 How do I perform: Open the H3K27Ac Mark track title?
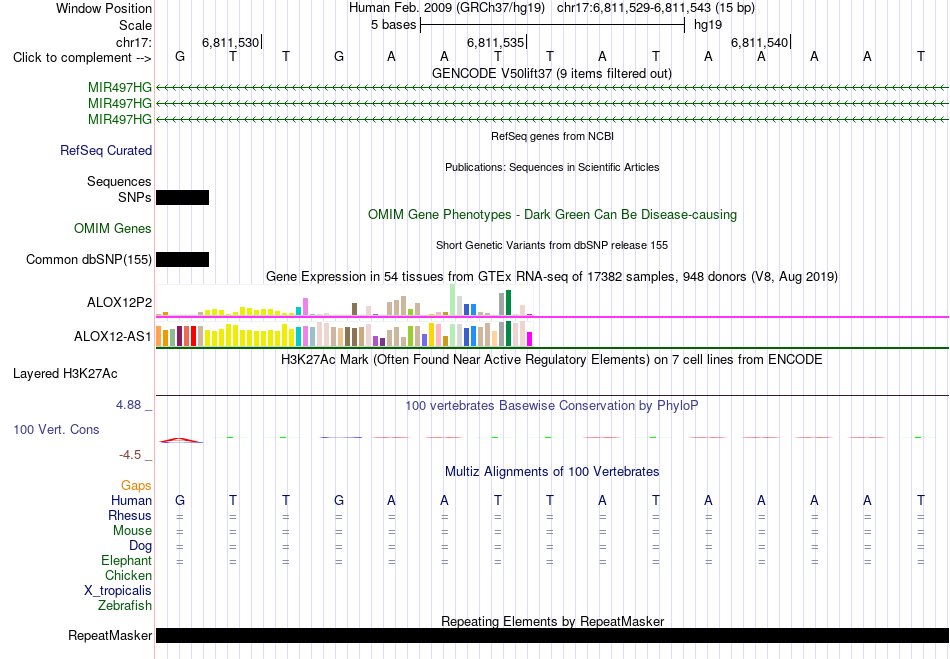pos(552,360)
